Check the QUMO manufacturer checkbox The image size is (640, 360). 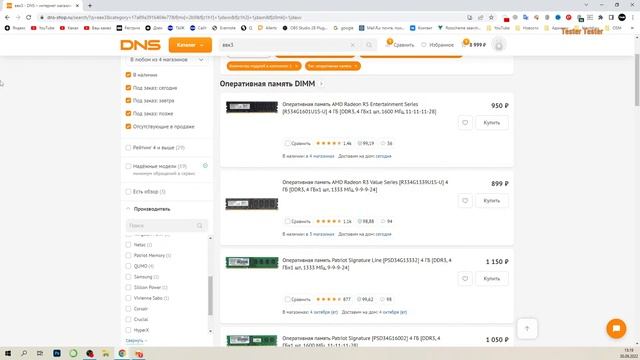[x=128, y=266]
